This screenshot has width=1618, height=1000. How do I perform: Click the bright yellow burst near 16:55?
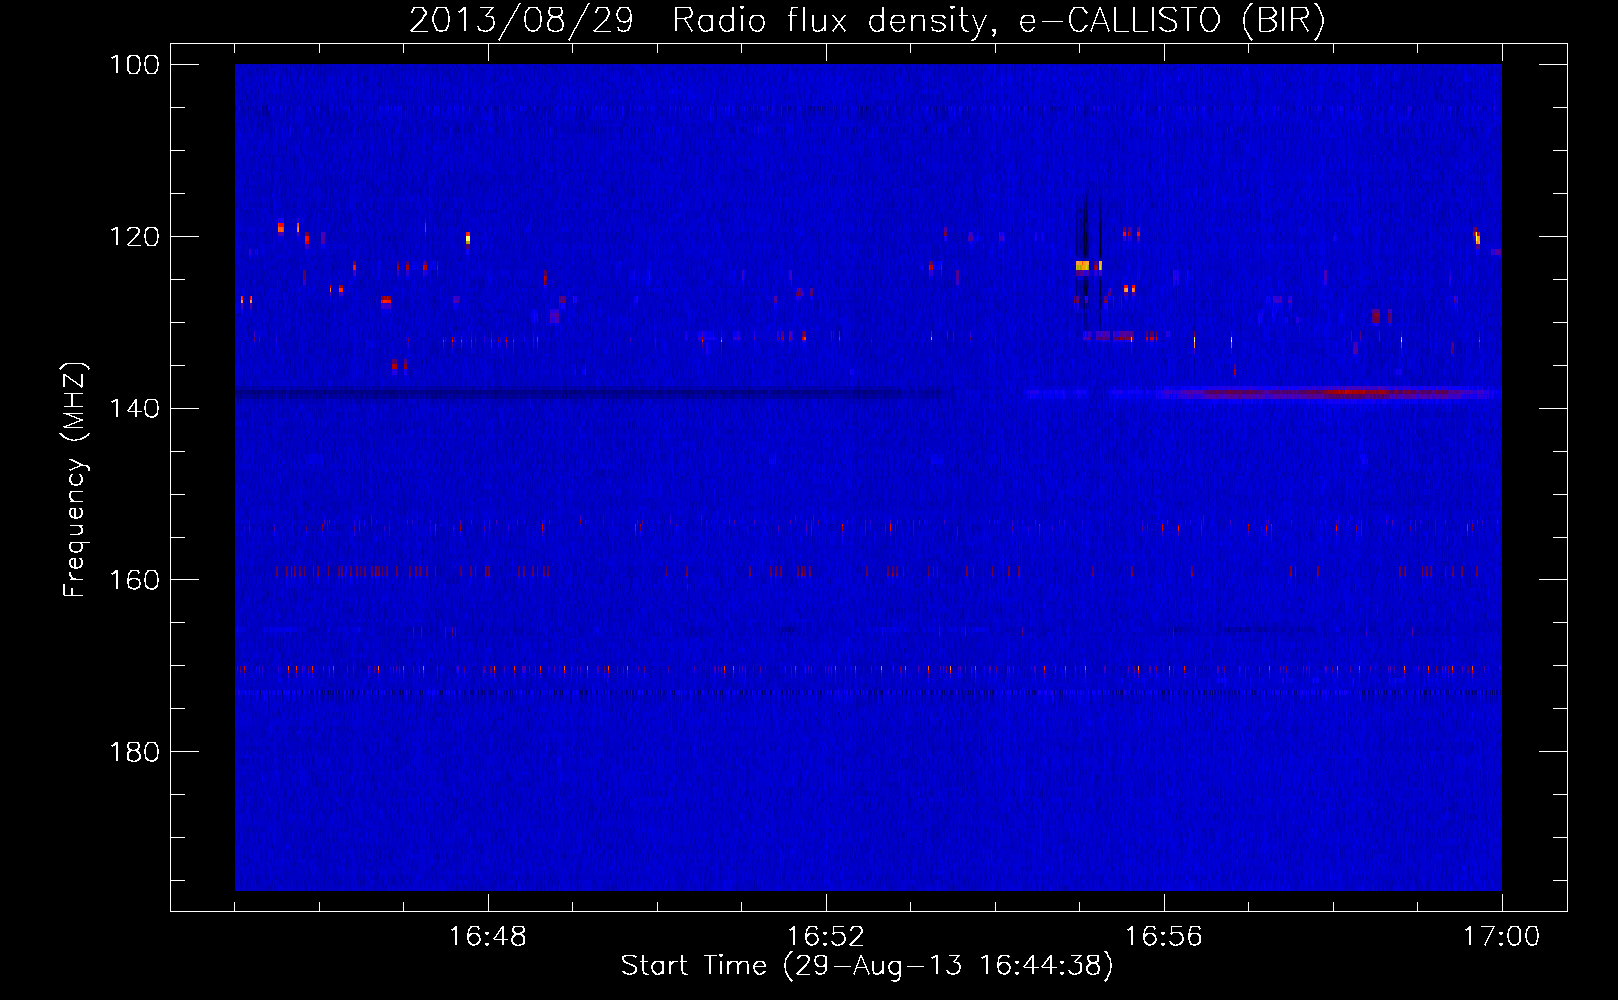click(x=1082, y=266)
